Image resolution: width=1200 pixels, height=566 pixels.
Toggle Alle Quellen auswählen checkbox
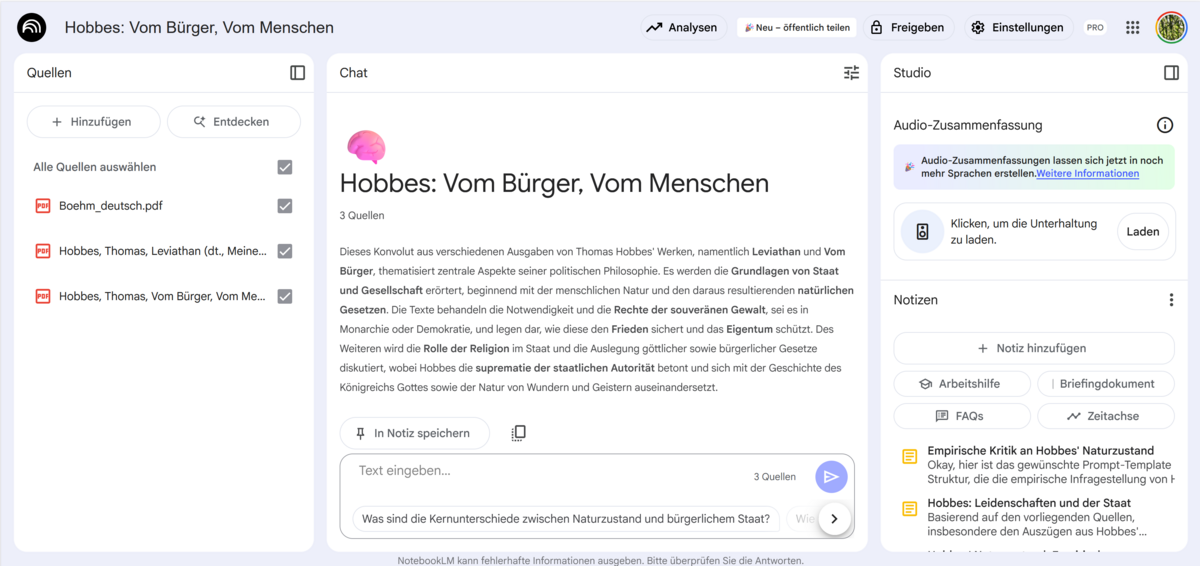pos(285,167)
